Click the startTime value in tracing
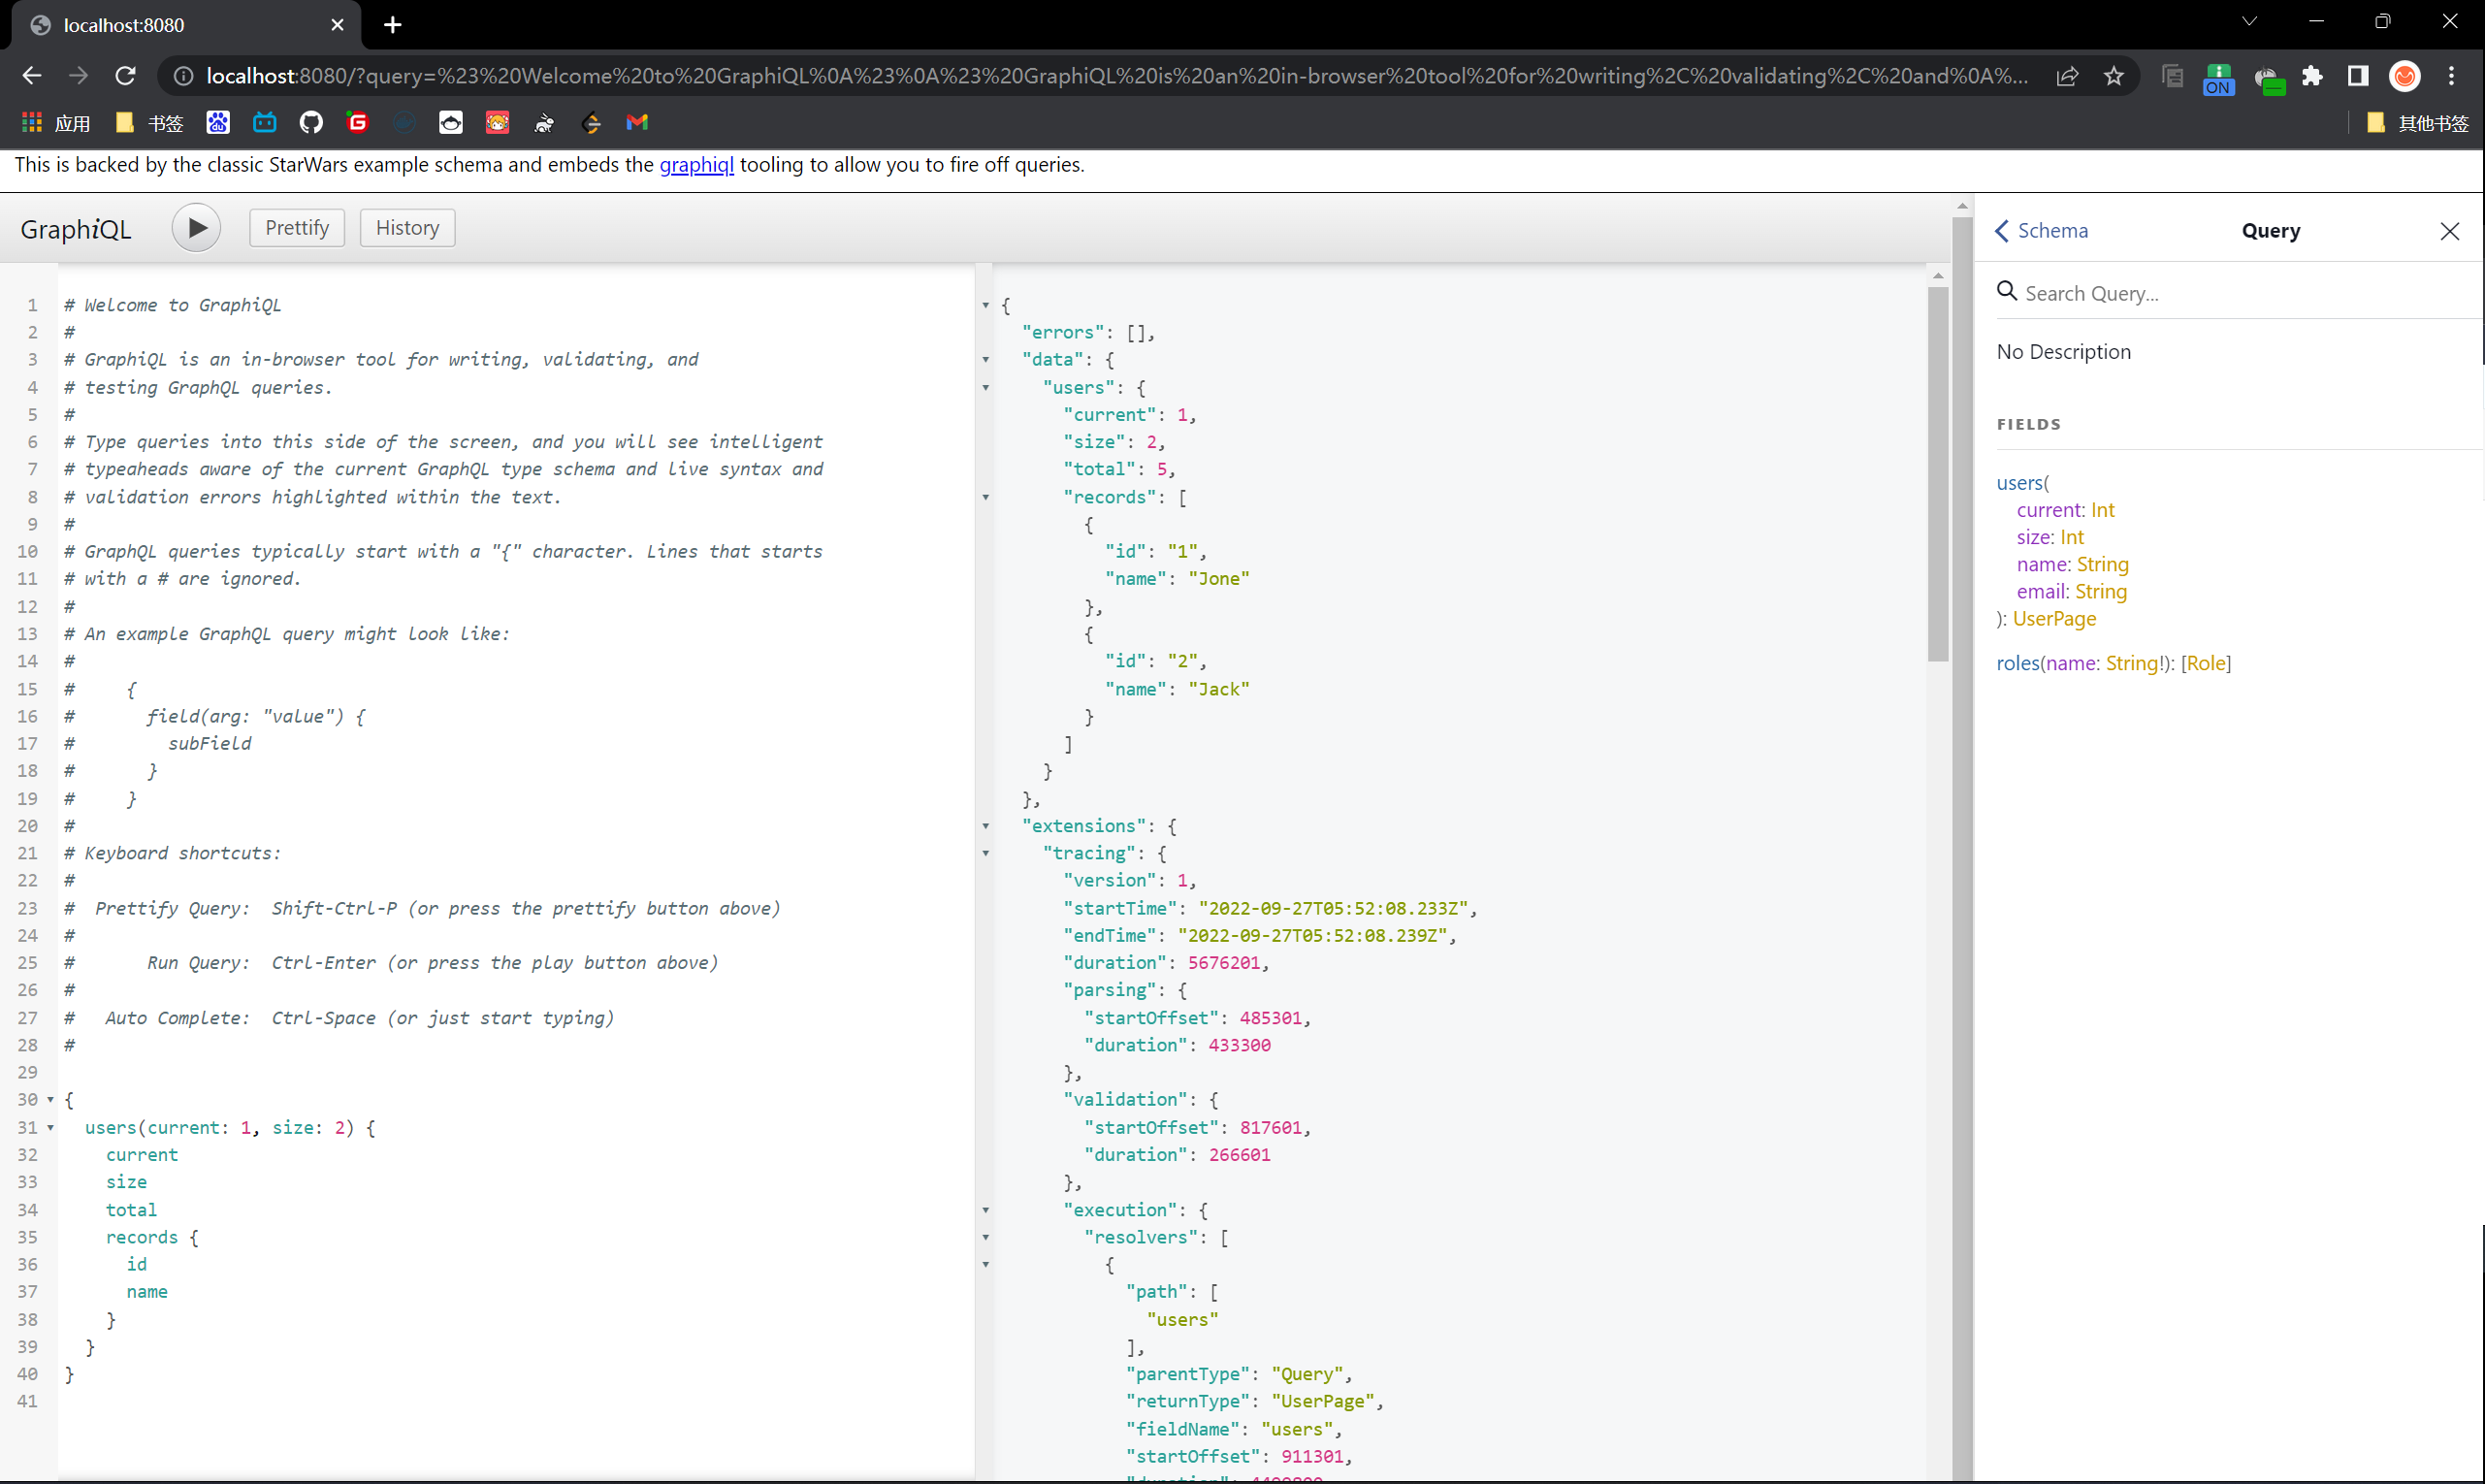Viewport: 2485px width, 1484px height. point(1333,908)
